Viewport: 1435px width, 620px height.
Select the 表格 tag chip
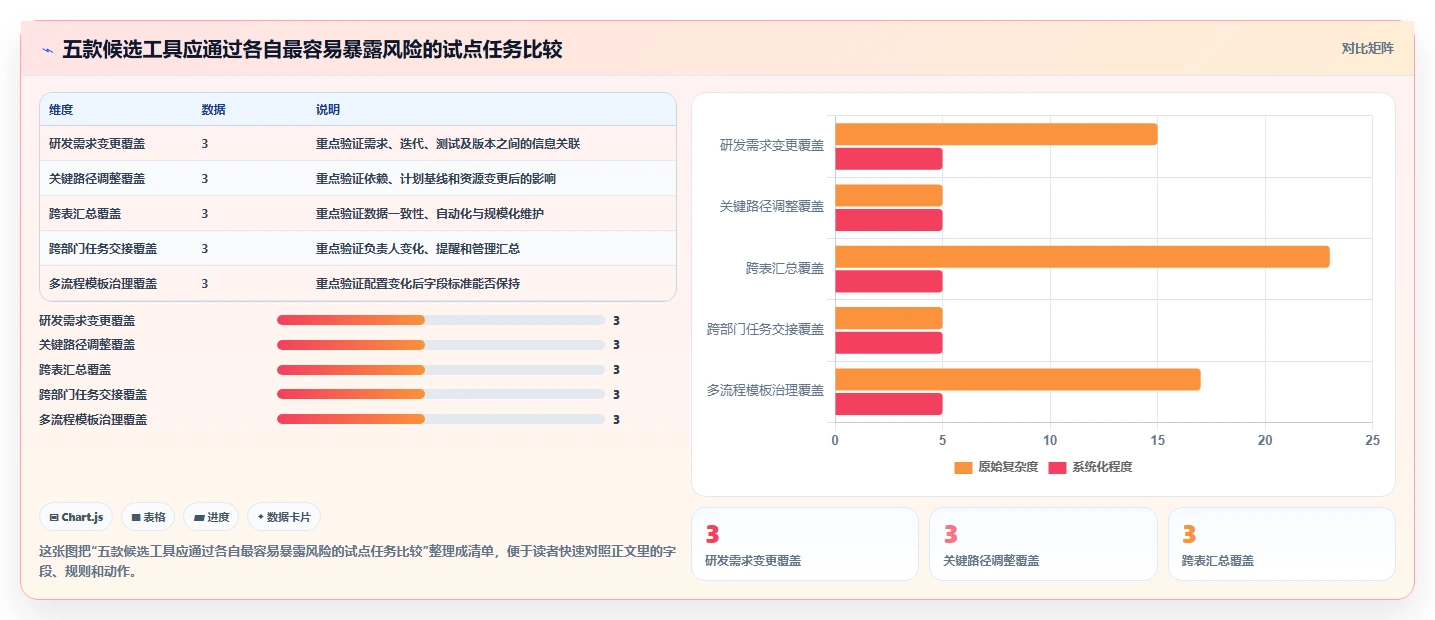(x=148, y=517)
